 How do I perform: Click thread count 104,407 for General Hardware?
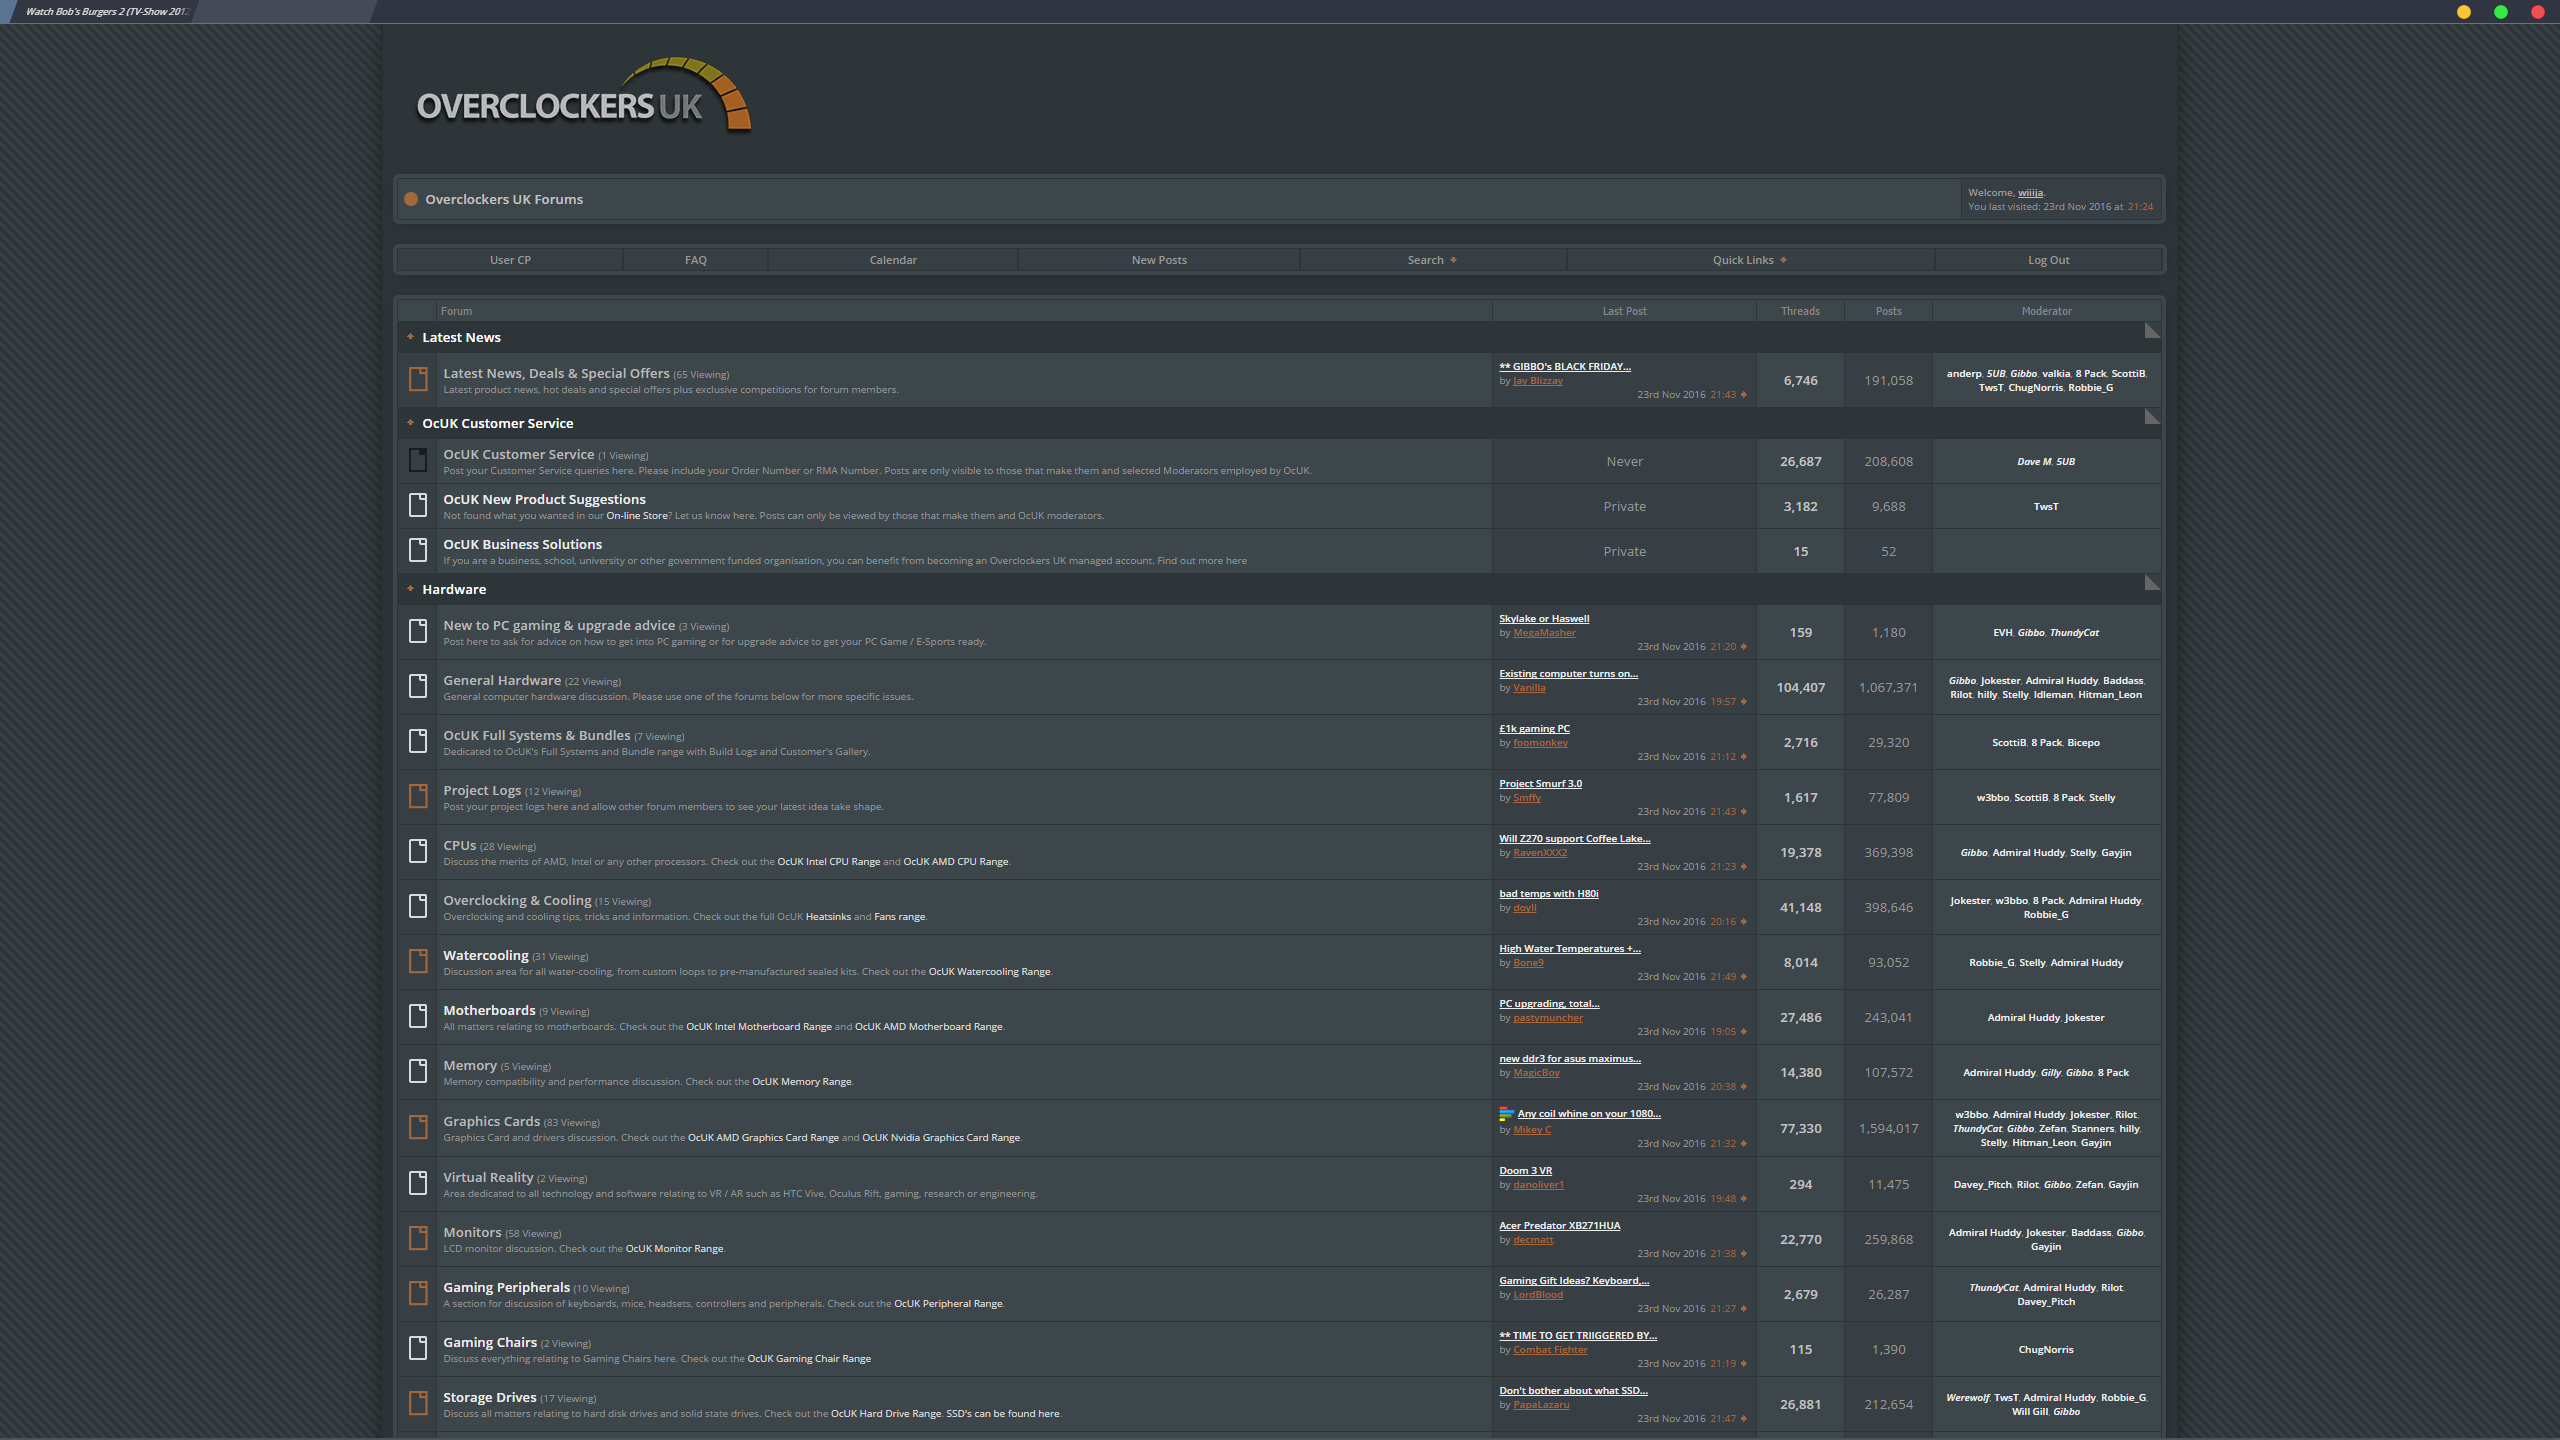(x=1800, y=687)
